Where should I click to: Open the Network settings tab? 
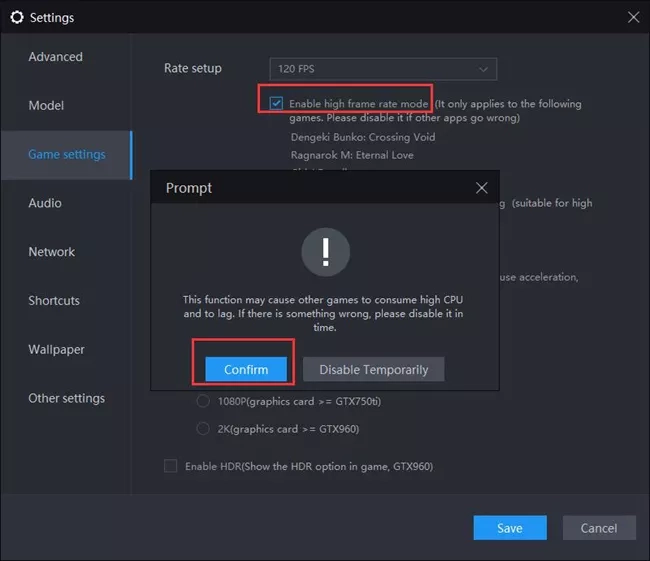[52, 252]
